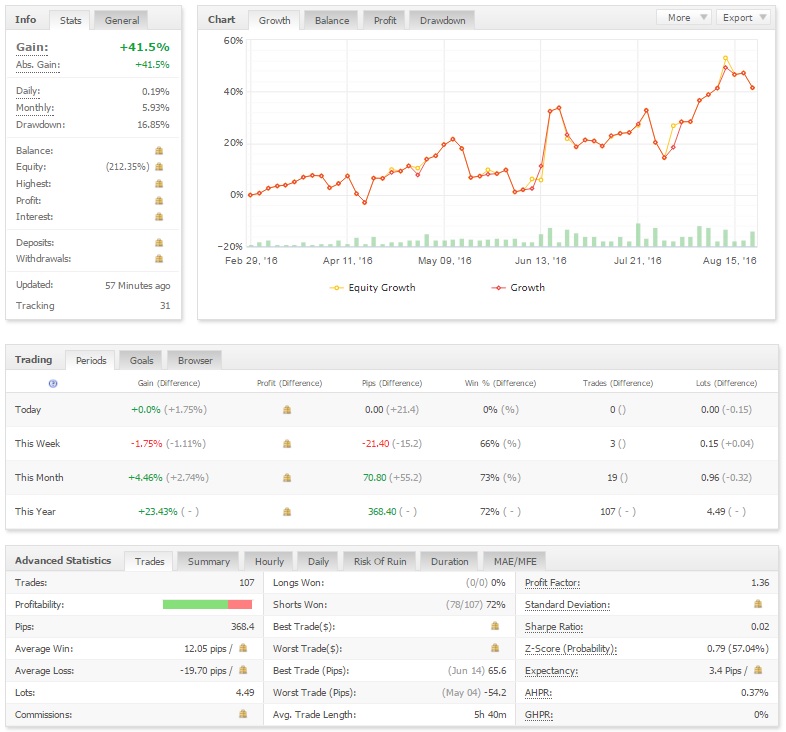
Task: Click the Avg. Trade Length value 5h 40m
Action: pyautogui.click(x=490, y=715)
